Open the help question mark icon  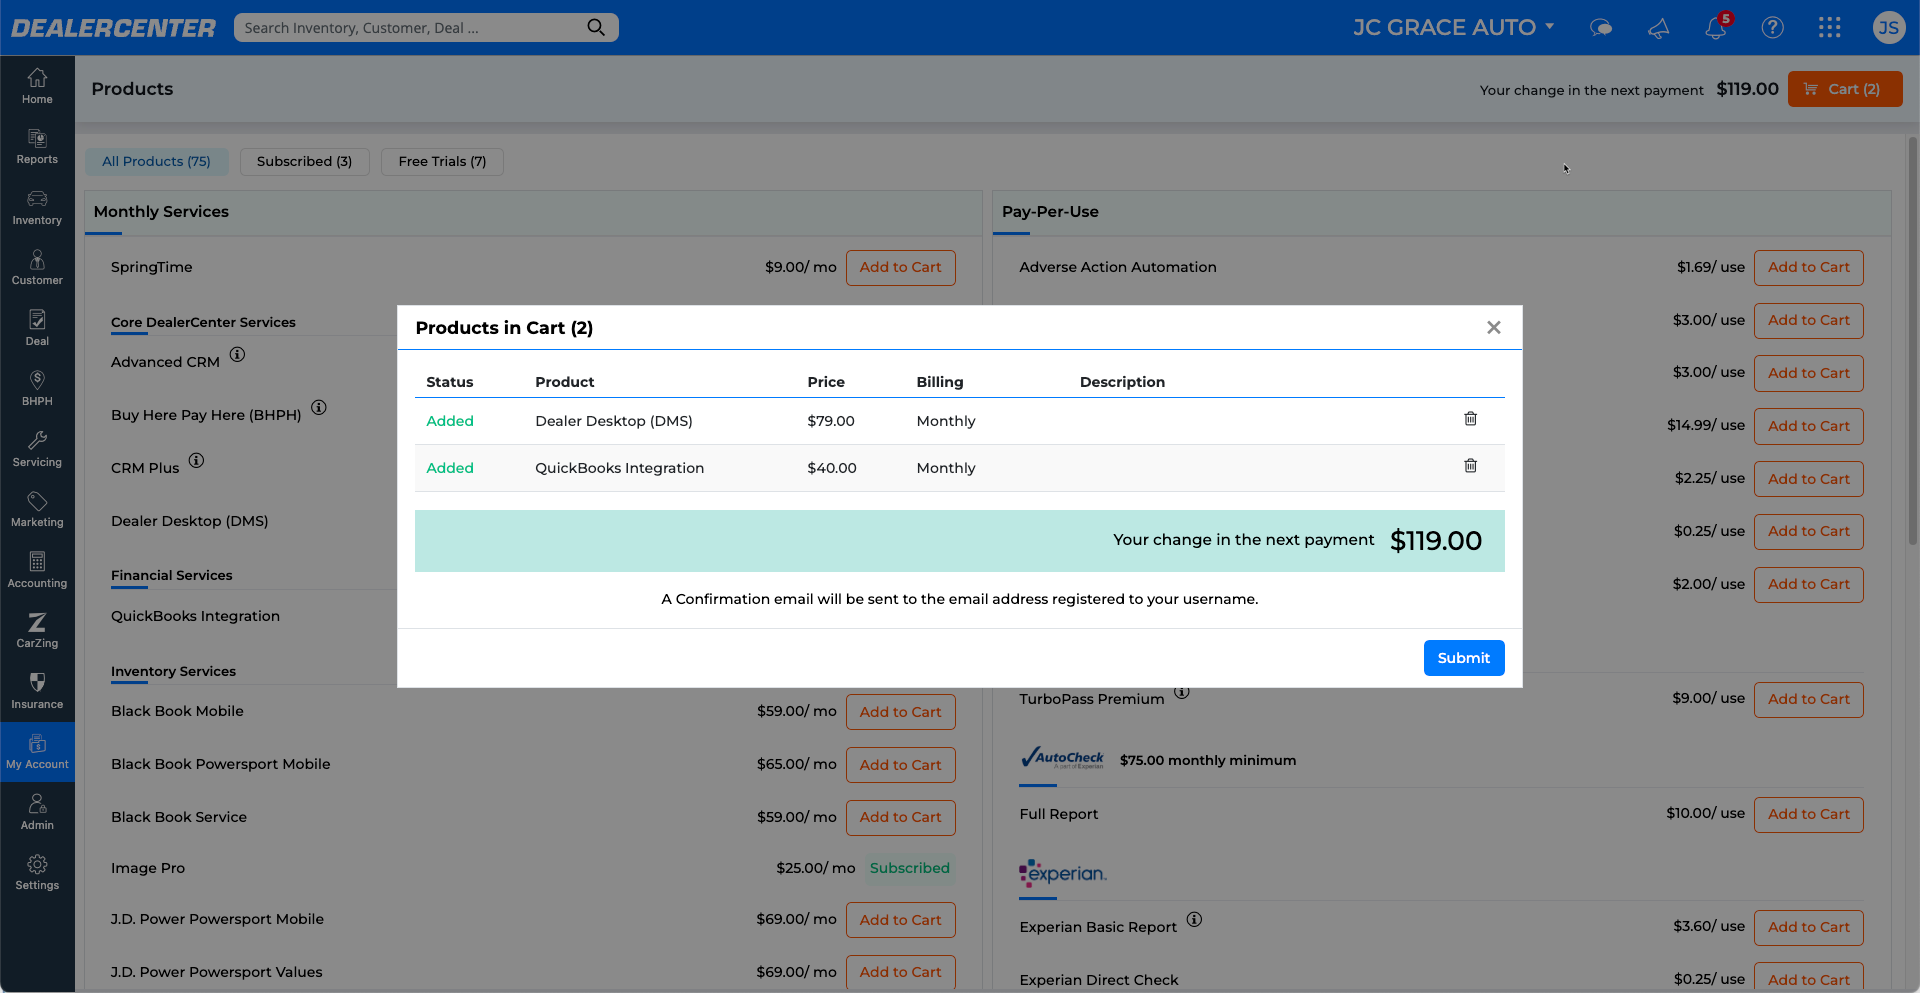tap(1773, 27)
